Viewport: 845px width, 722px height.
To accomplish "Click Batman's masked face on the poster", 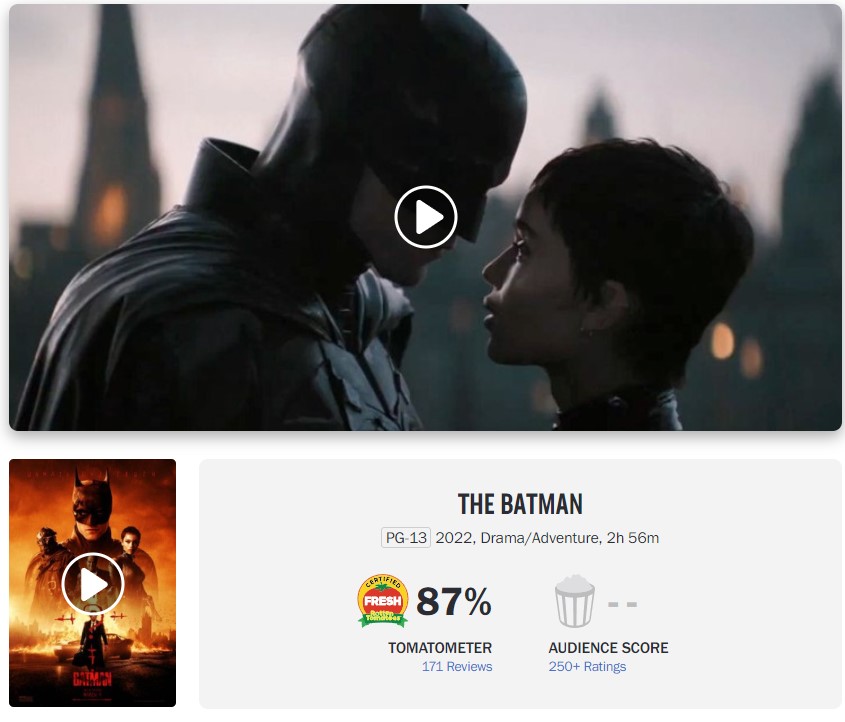I will [x=93, y=511].
